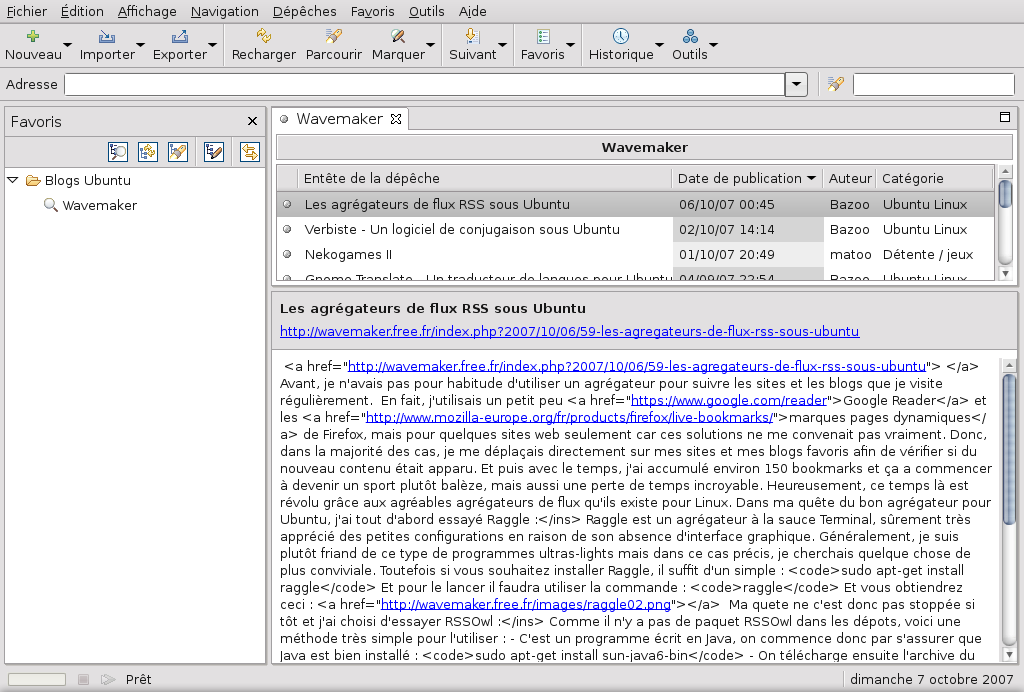This screenshot has width=1024, height=692.
Task: Click the Exporter toolbar icon
Action: click(x=180, y=36)
